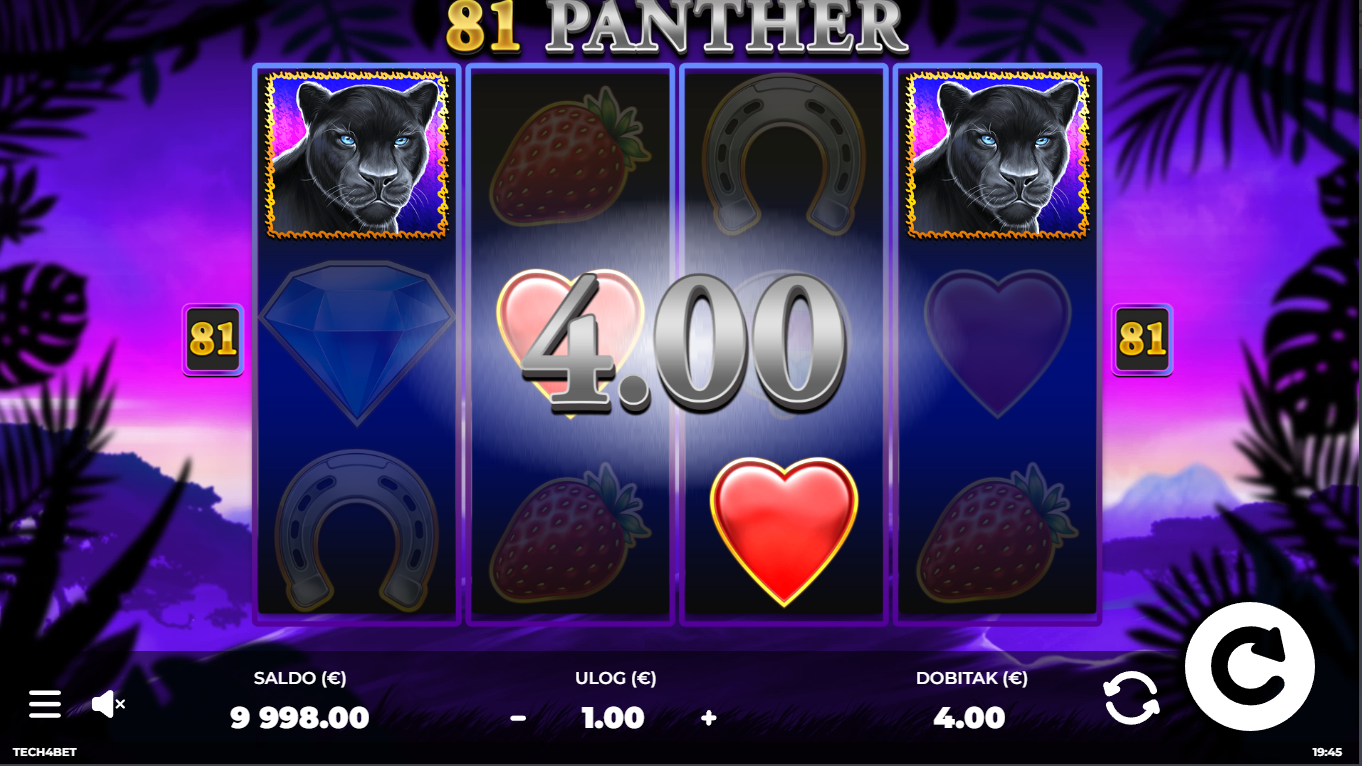This screenshot has height=766, width=1362.
Task: Select the panther symbol on fourth reel
Action: [x=998, y=155]
